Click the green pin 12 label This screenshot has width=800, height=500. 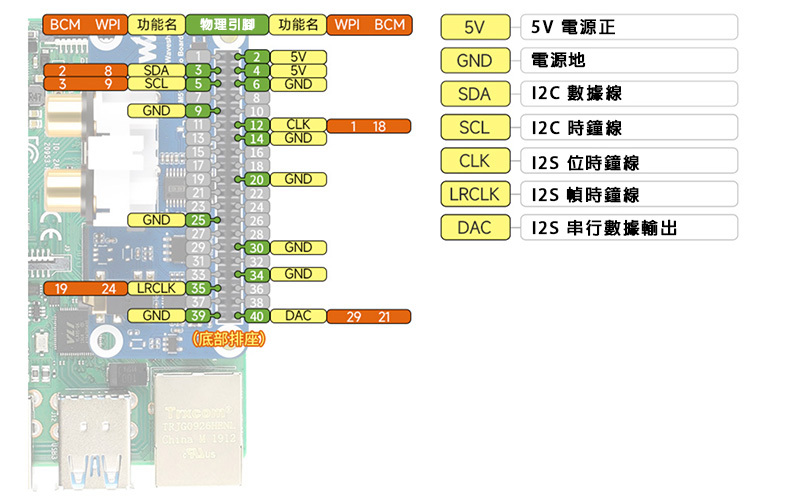tap(257, 125)
